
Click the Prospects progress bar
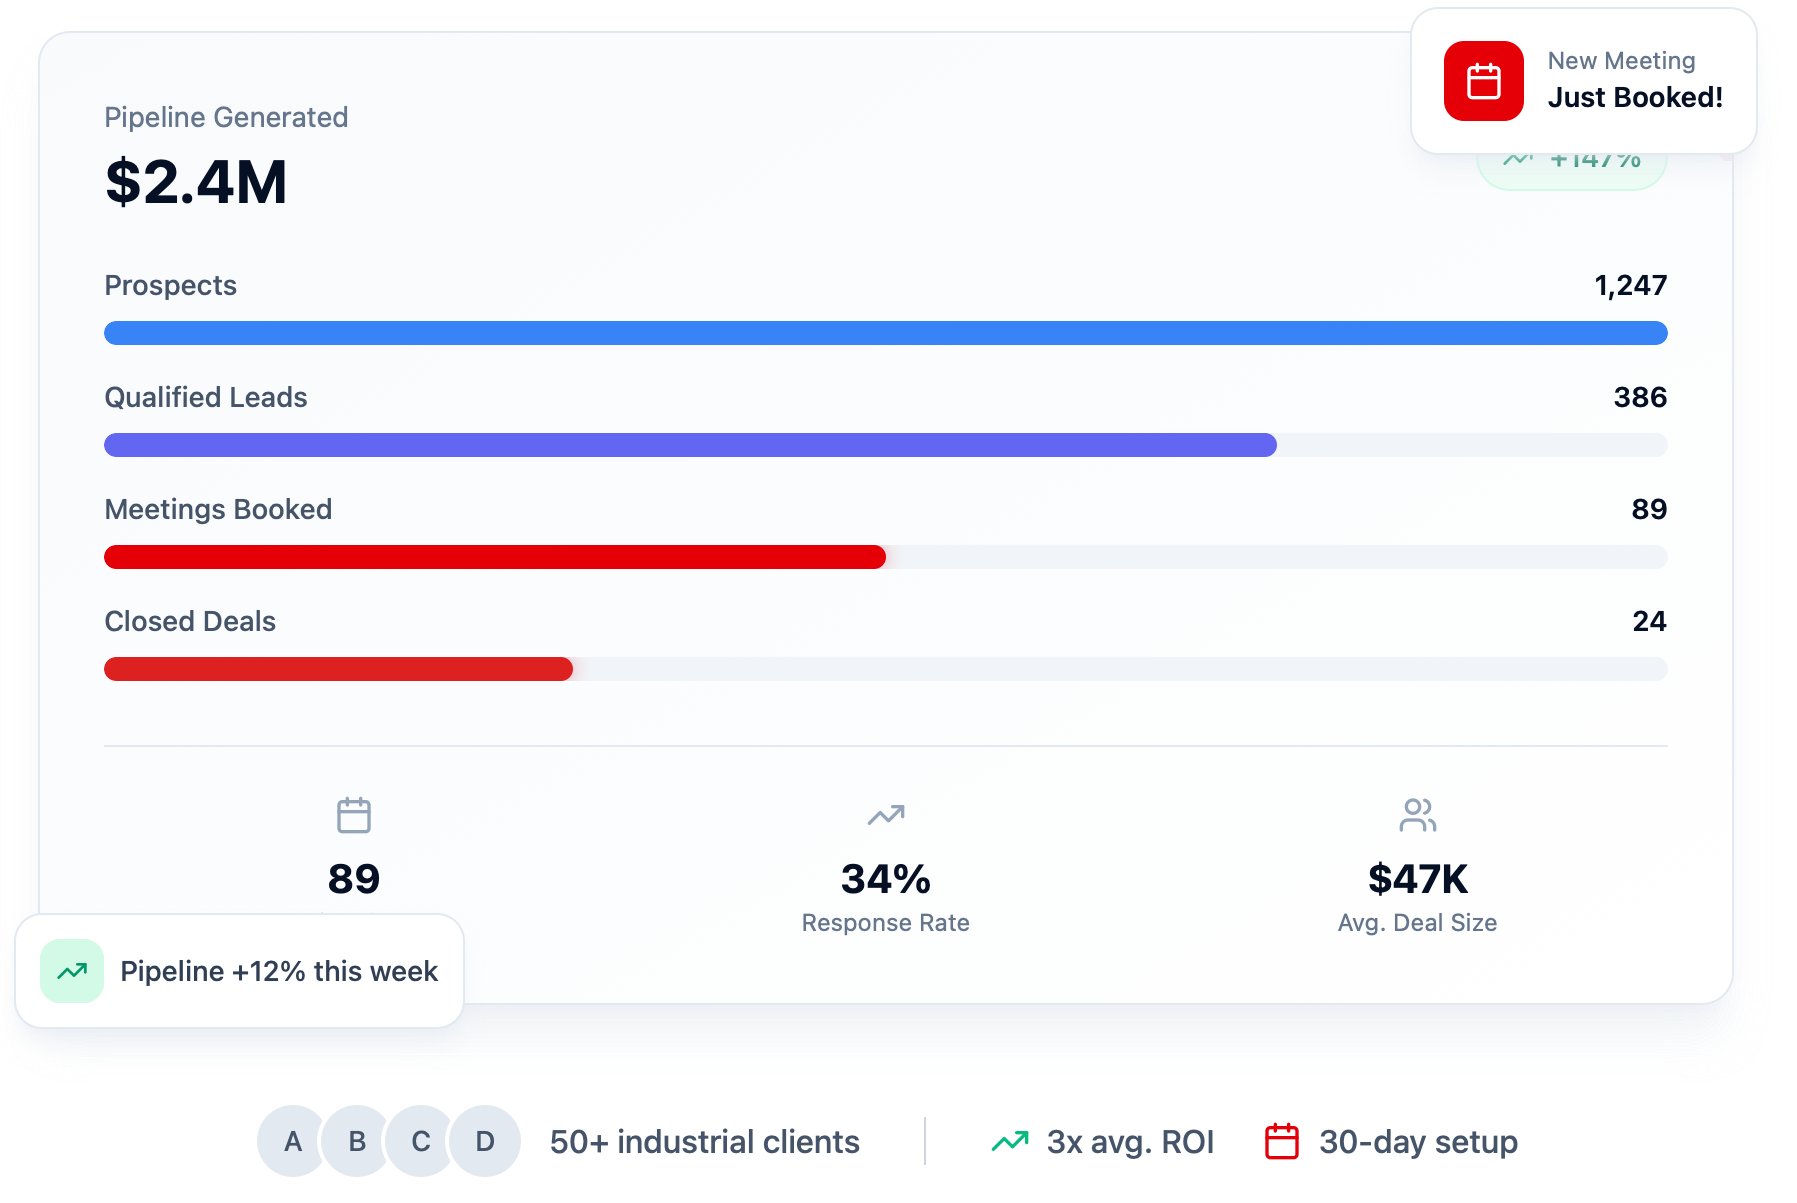point(884,332)
